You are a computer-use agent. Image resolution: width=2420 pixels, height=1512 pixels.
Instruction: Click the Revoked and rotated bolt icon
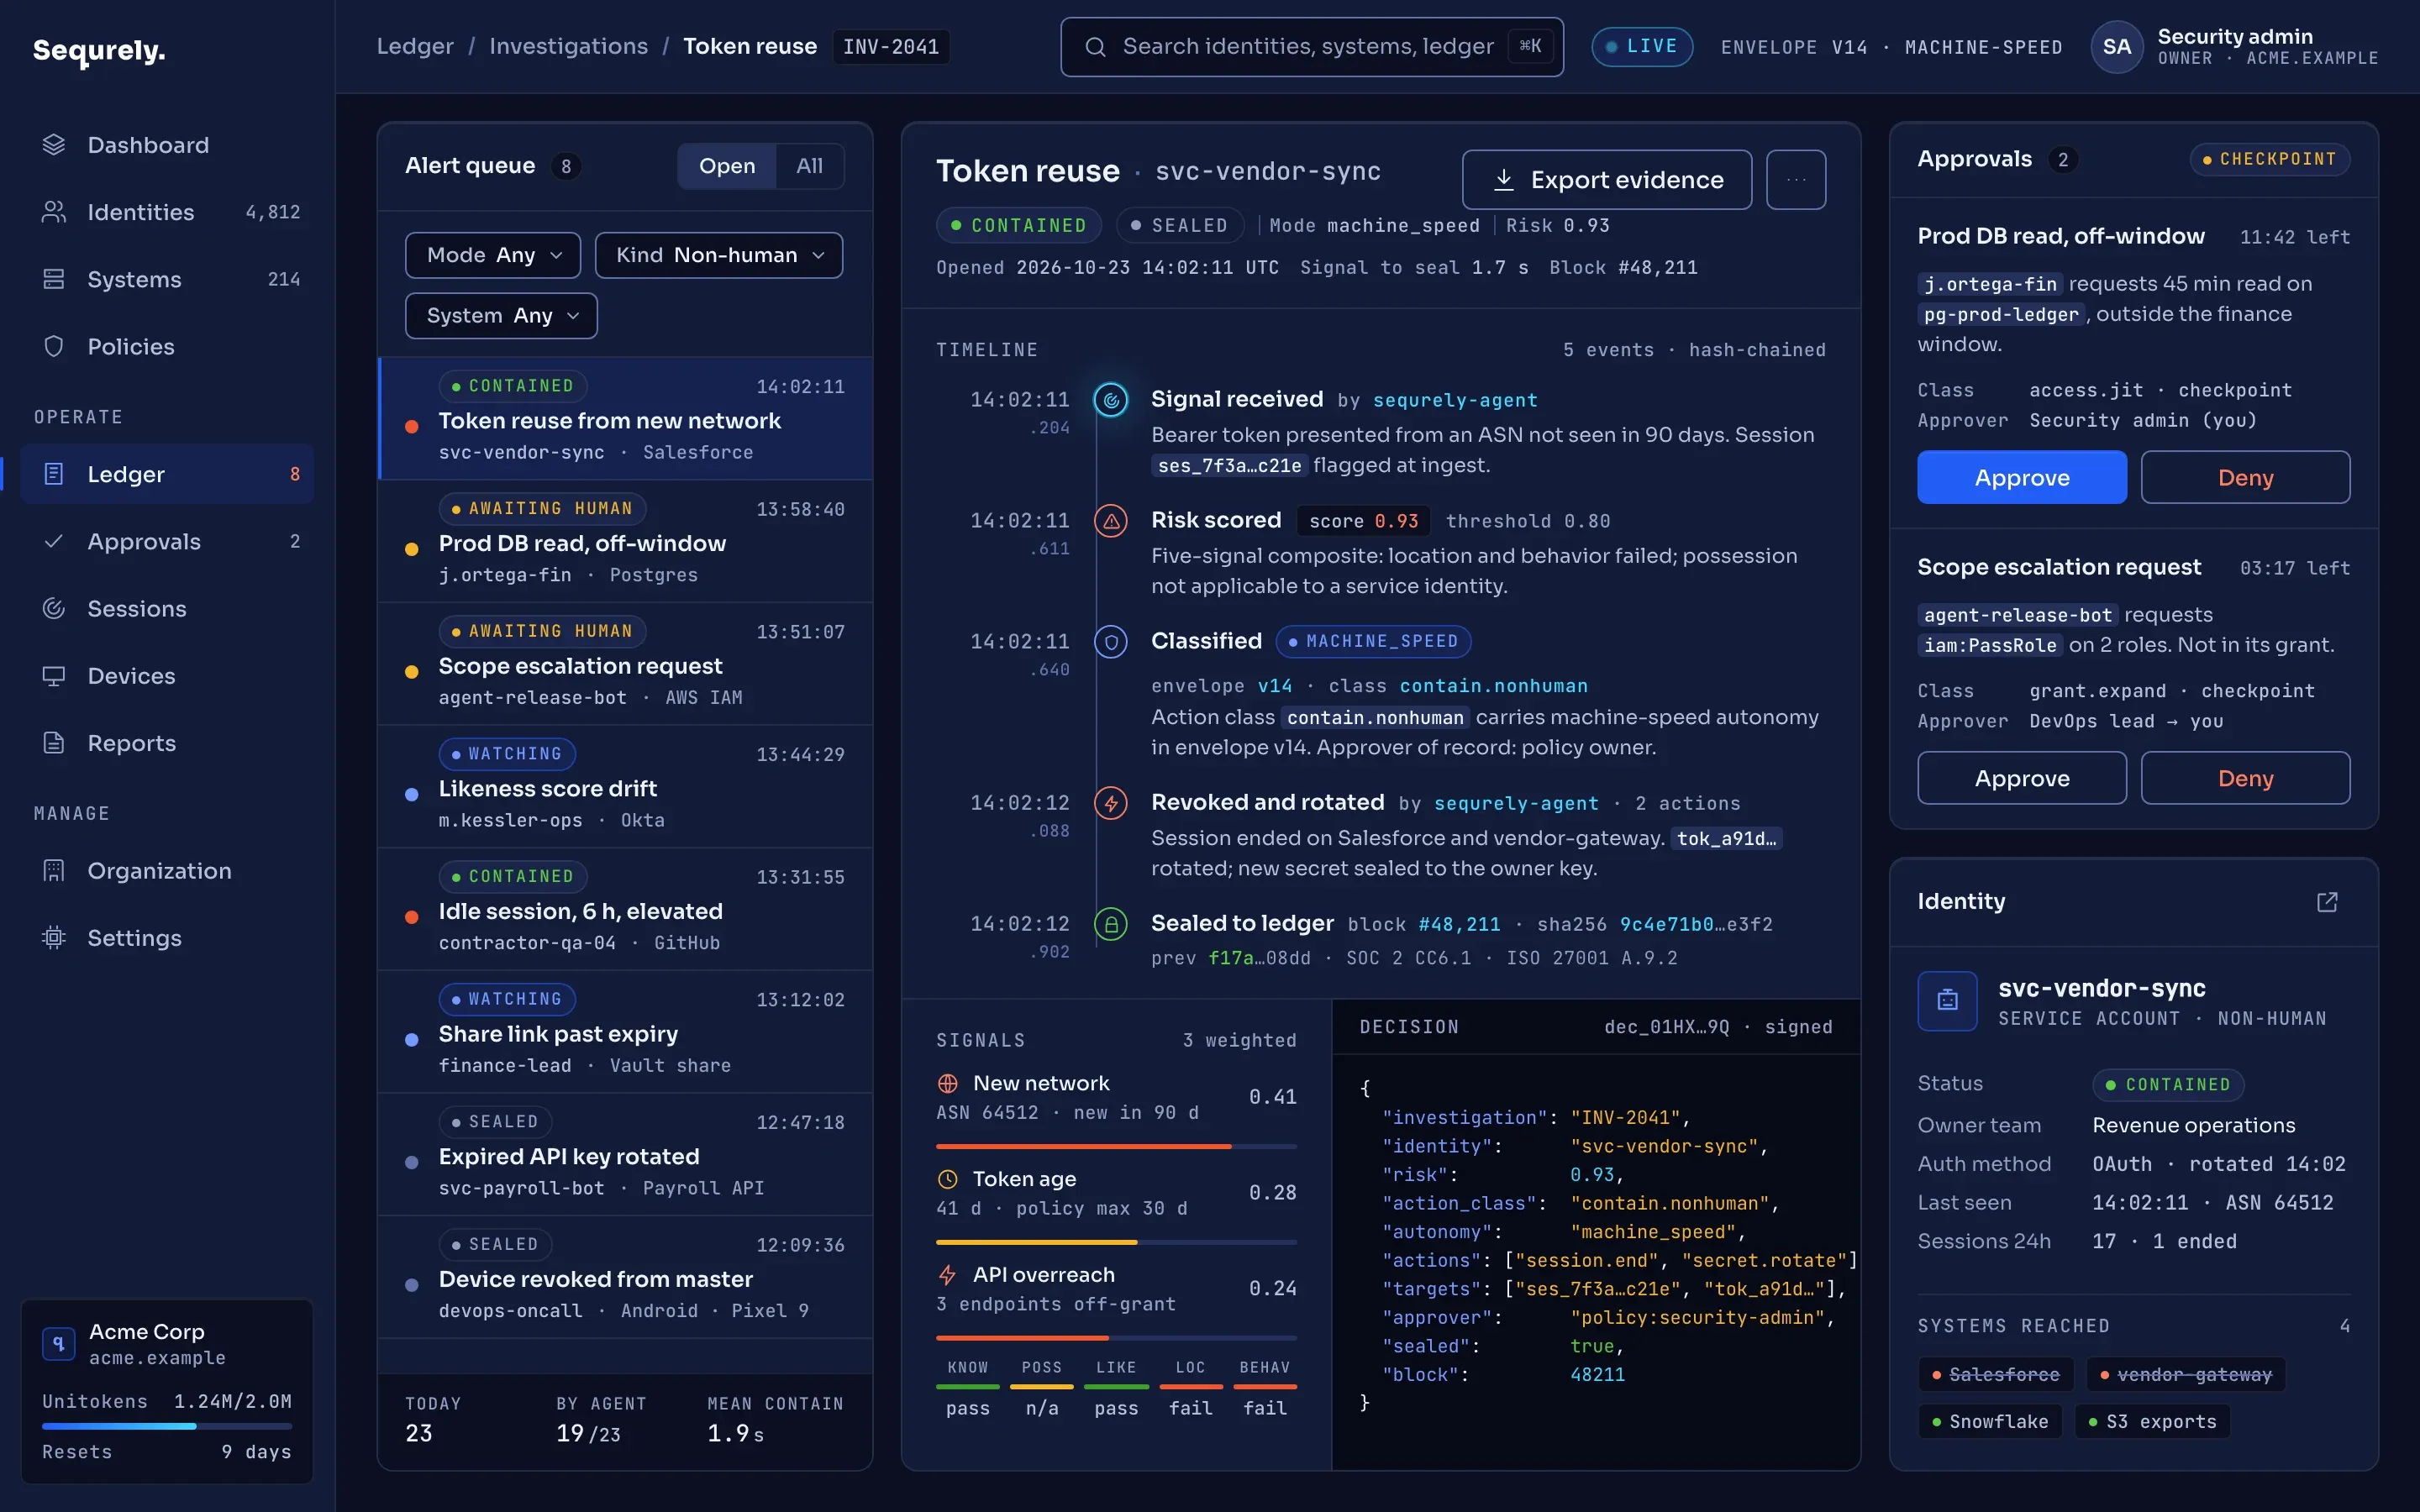(x=1111, y=803)
